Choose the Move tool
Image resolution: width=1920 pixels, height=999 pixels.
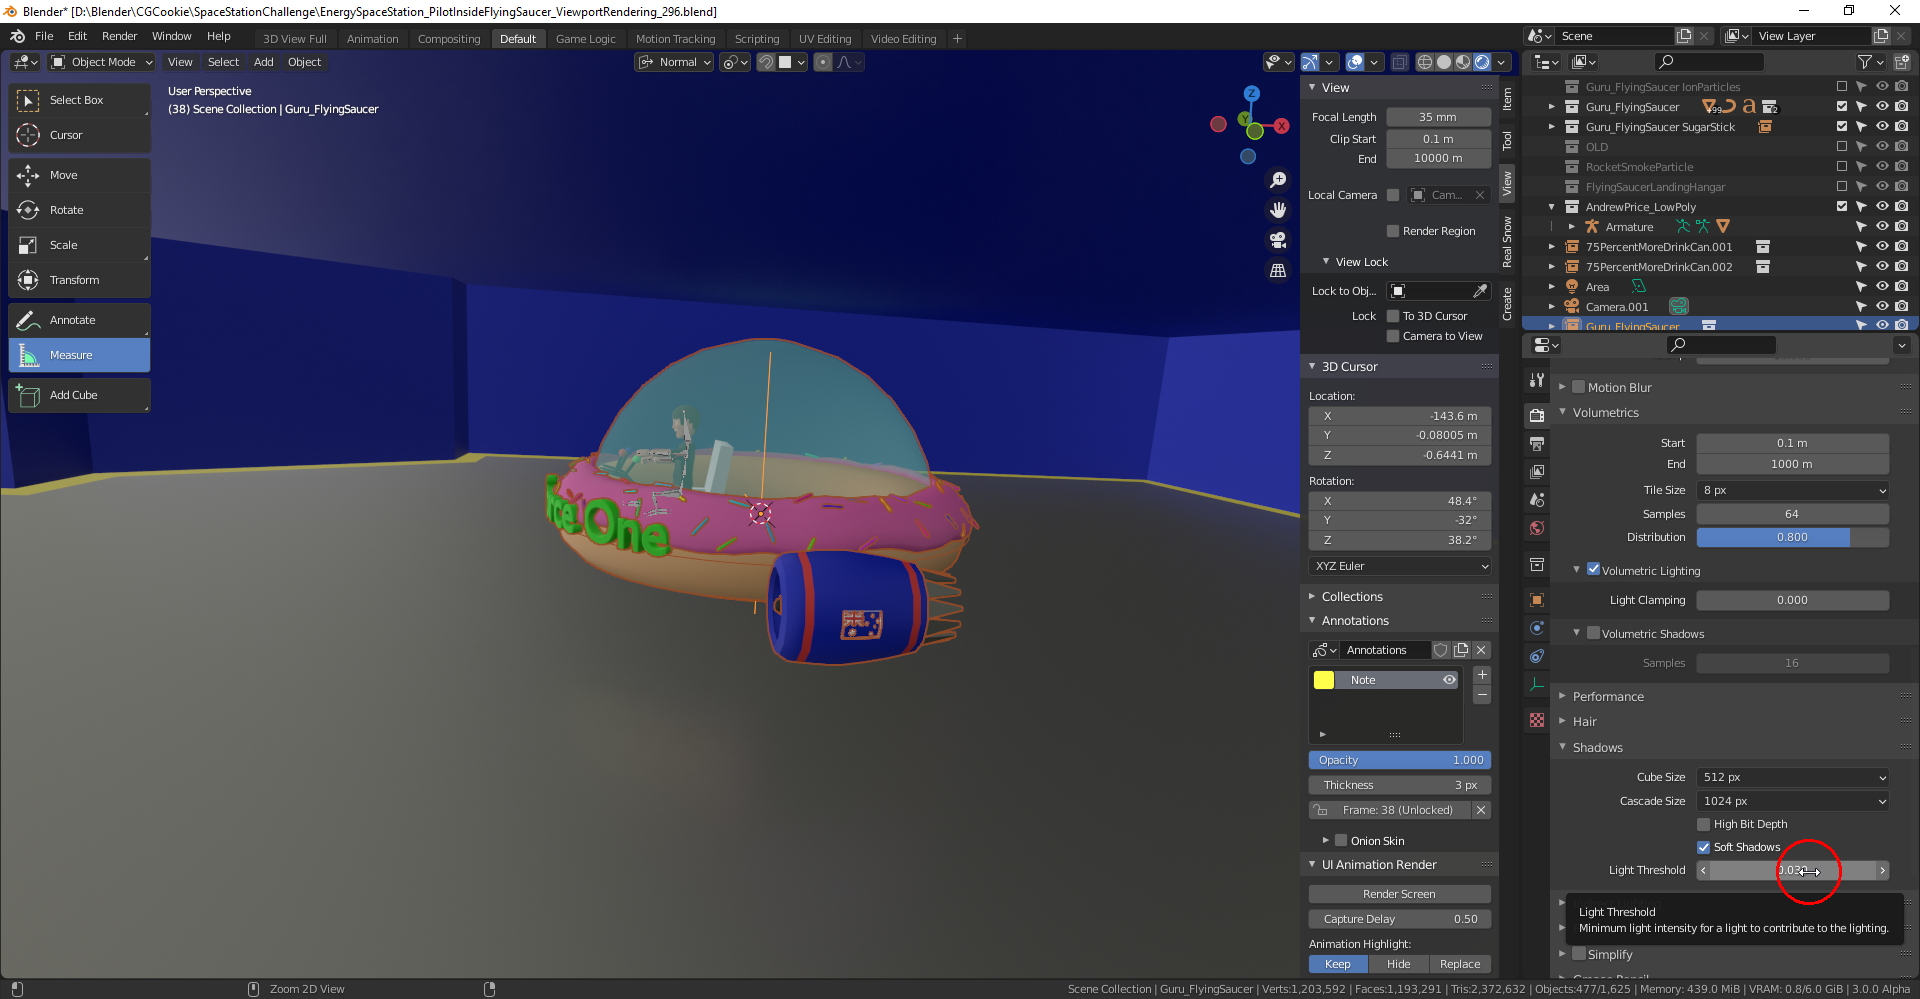click(80, 175)
